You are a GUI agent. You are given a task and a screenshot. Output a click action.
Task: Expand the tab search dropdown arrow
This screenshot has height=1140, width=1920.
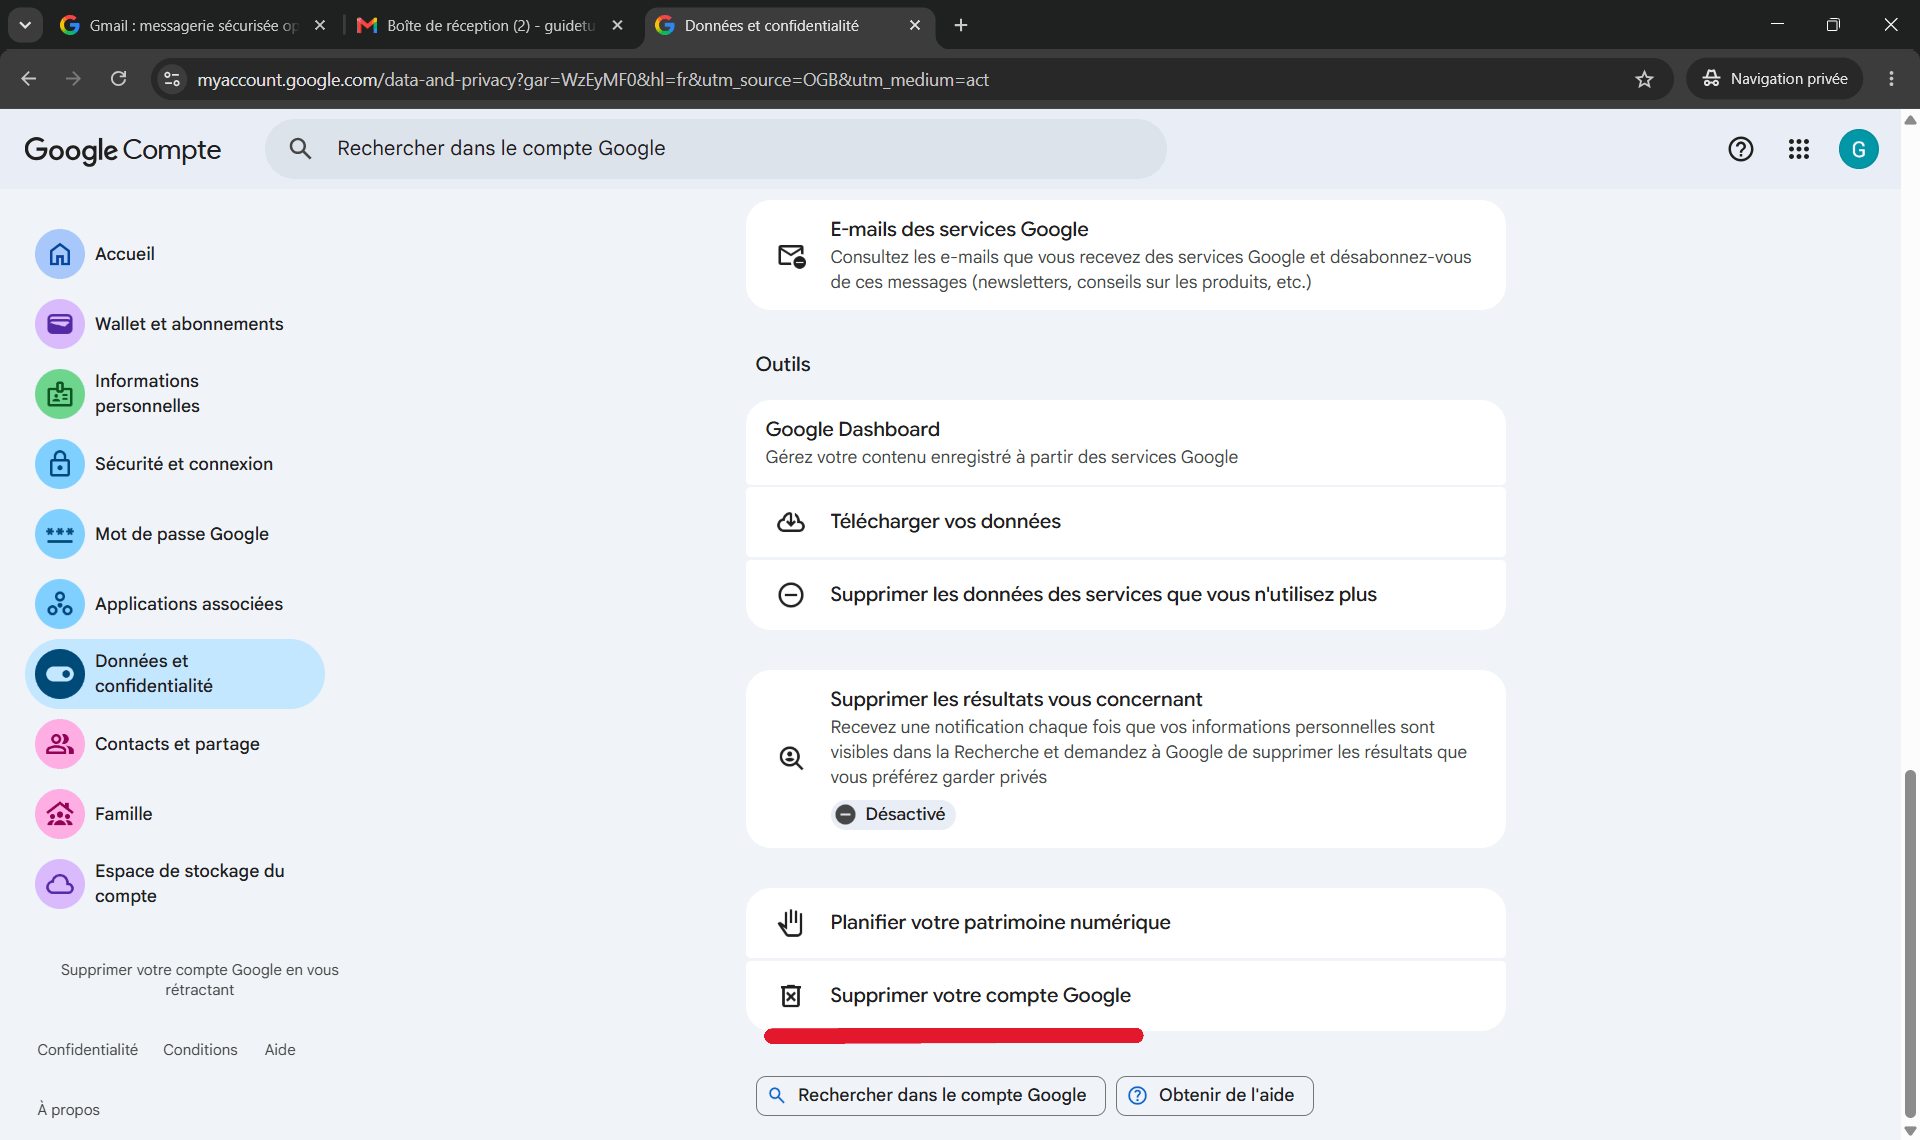(25, 25)
